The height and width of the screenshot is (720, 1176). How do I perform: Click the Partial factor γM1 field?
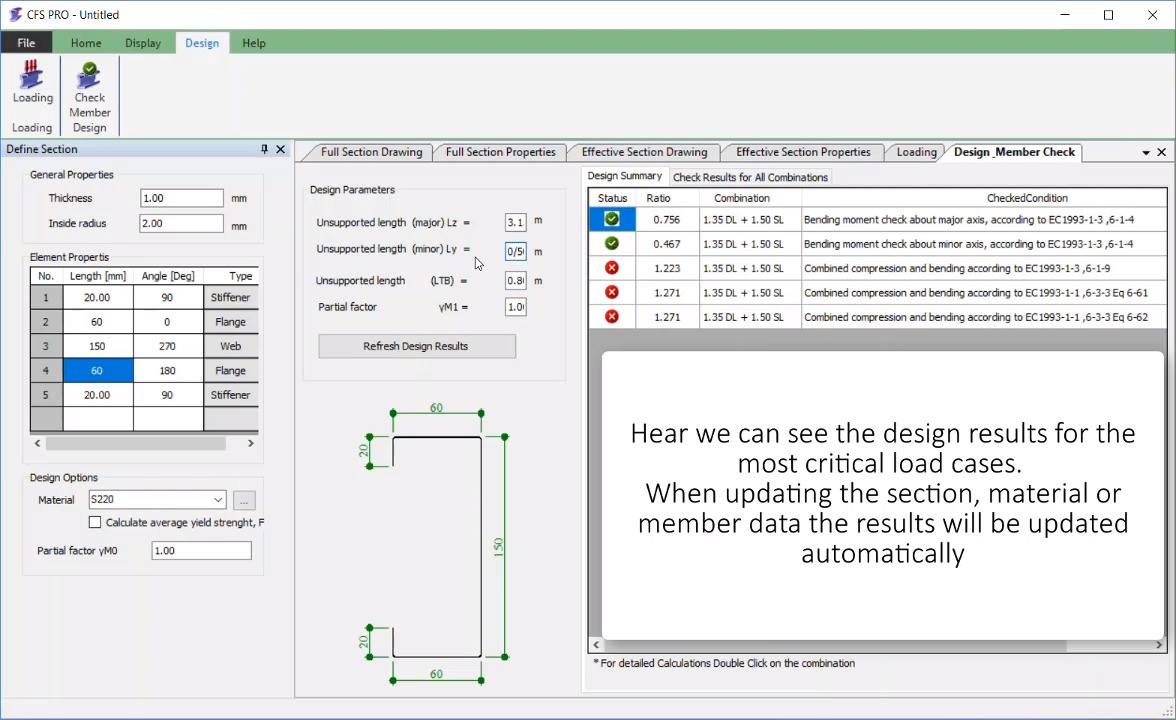[x=515, y=307]
